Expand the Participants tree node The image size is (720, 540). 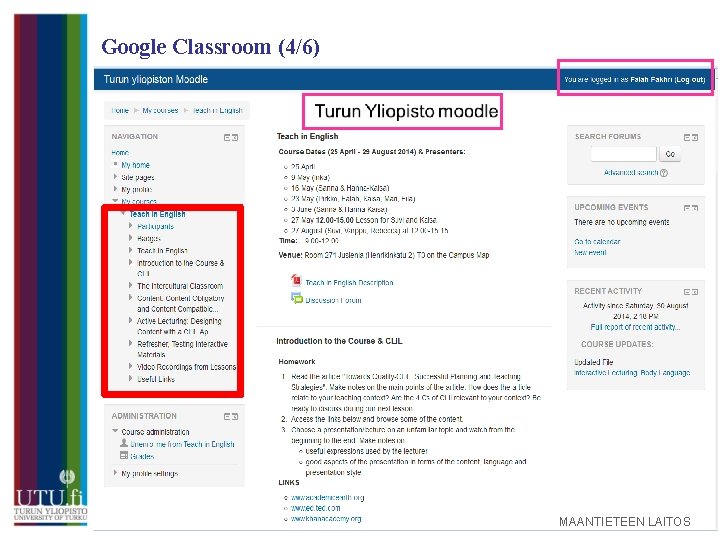pyautogui.click(x=131, y=225)
